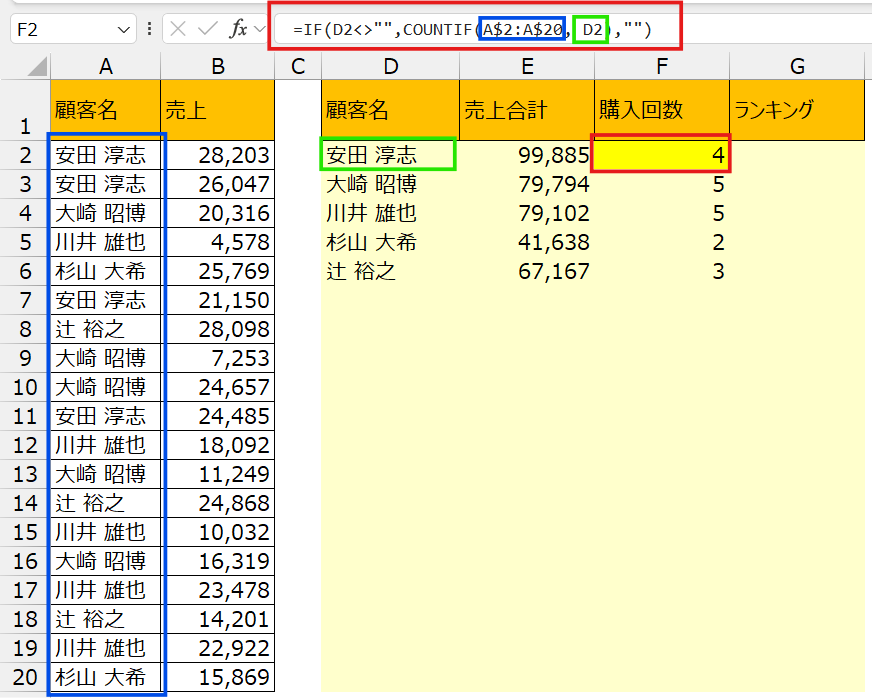Select column F header
872x698 pixels.
(x=661, y=67)
